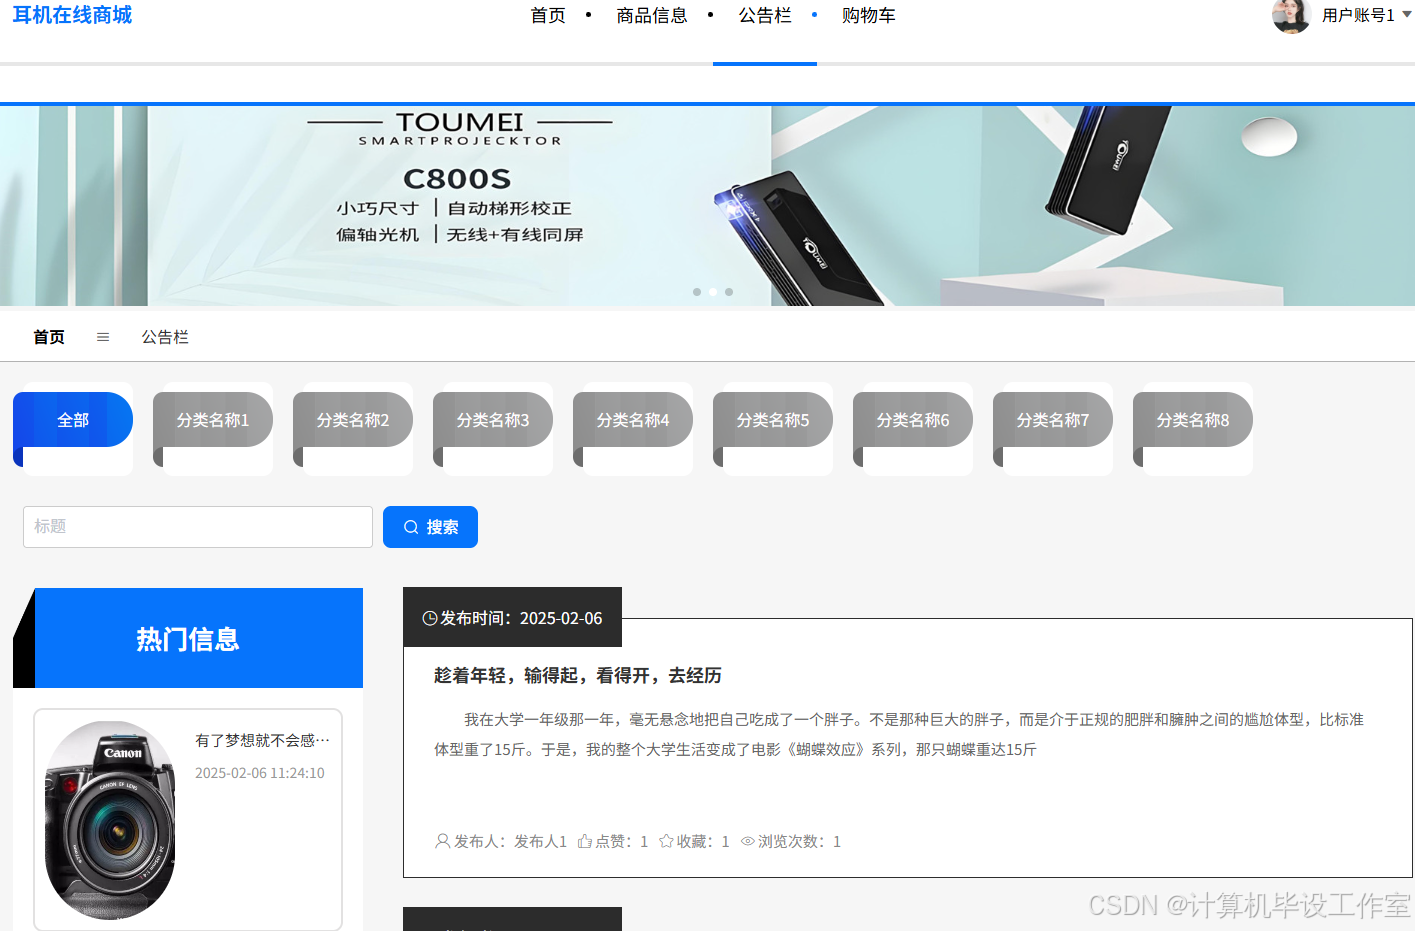Click the article excerpt about 蝴蝶效应
1415x931 pixels.
[899, 734]
